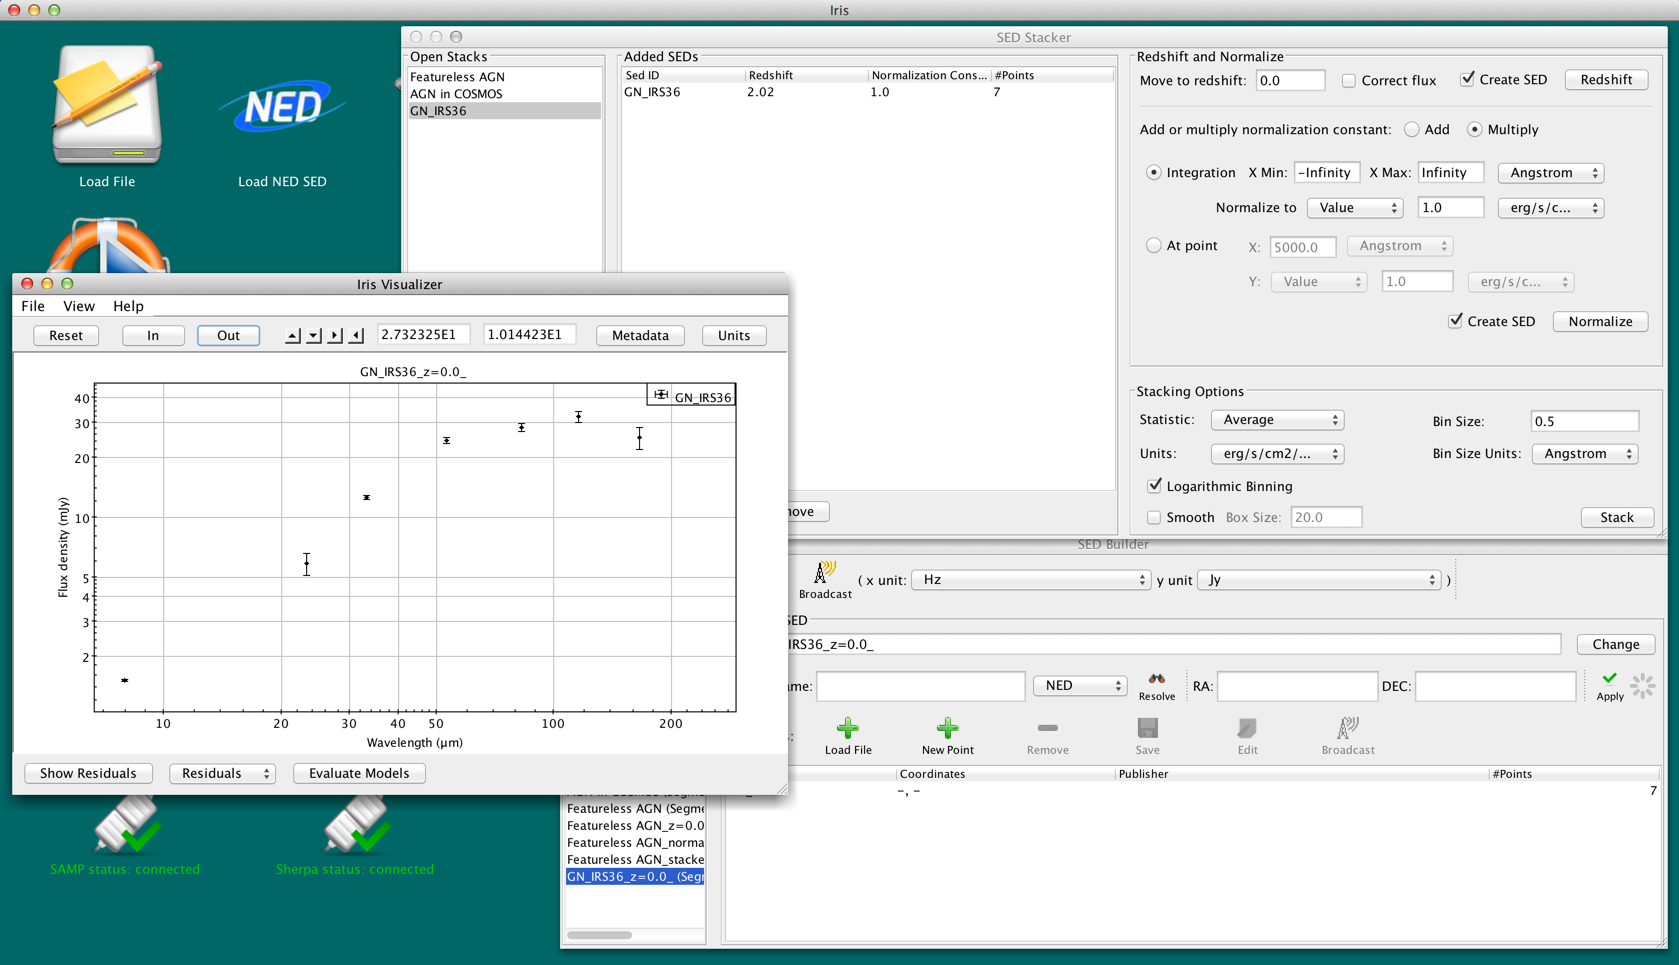Click the SAMP status connected icon
The width and height of the screenshot is (1679, 965).
click(x=126, y=825)
